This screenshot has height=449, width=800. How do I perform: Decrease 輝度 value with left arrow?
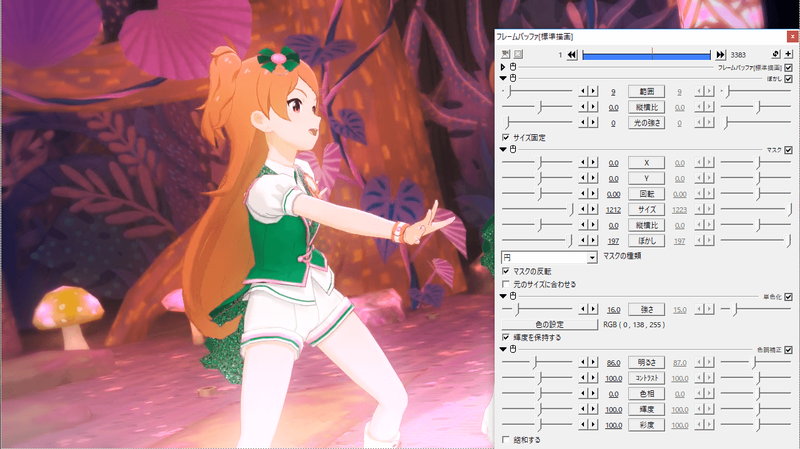pos(583,409)
